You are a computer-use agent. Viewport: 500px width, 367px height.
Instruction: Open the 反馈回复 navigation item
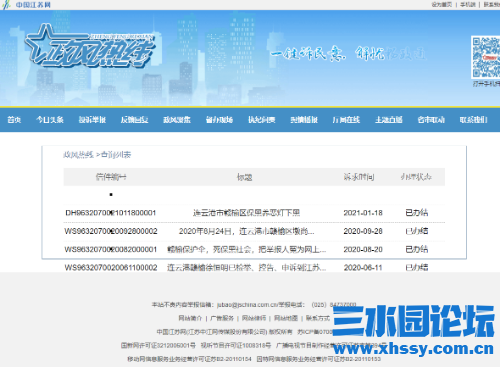[135, 120]
